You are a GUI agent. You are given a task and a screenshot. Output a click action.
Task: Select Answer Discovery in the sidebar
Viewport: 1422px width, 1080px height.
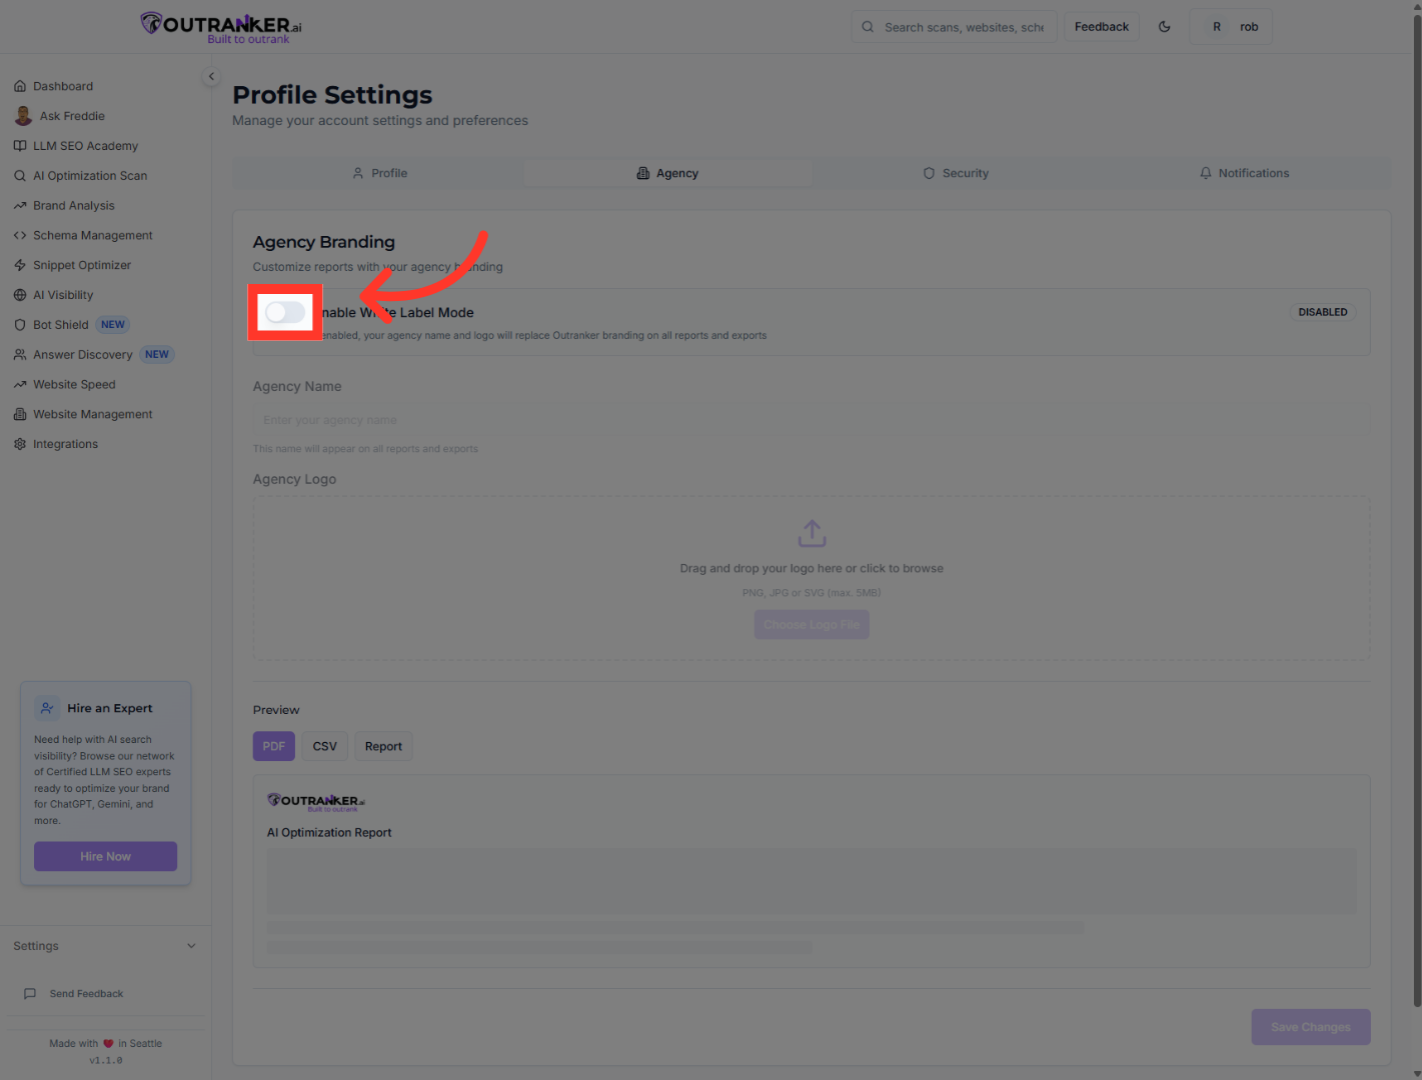click(82, 354)
